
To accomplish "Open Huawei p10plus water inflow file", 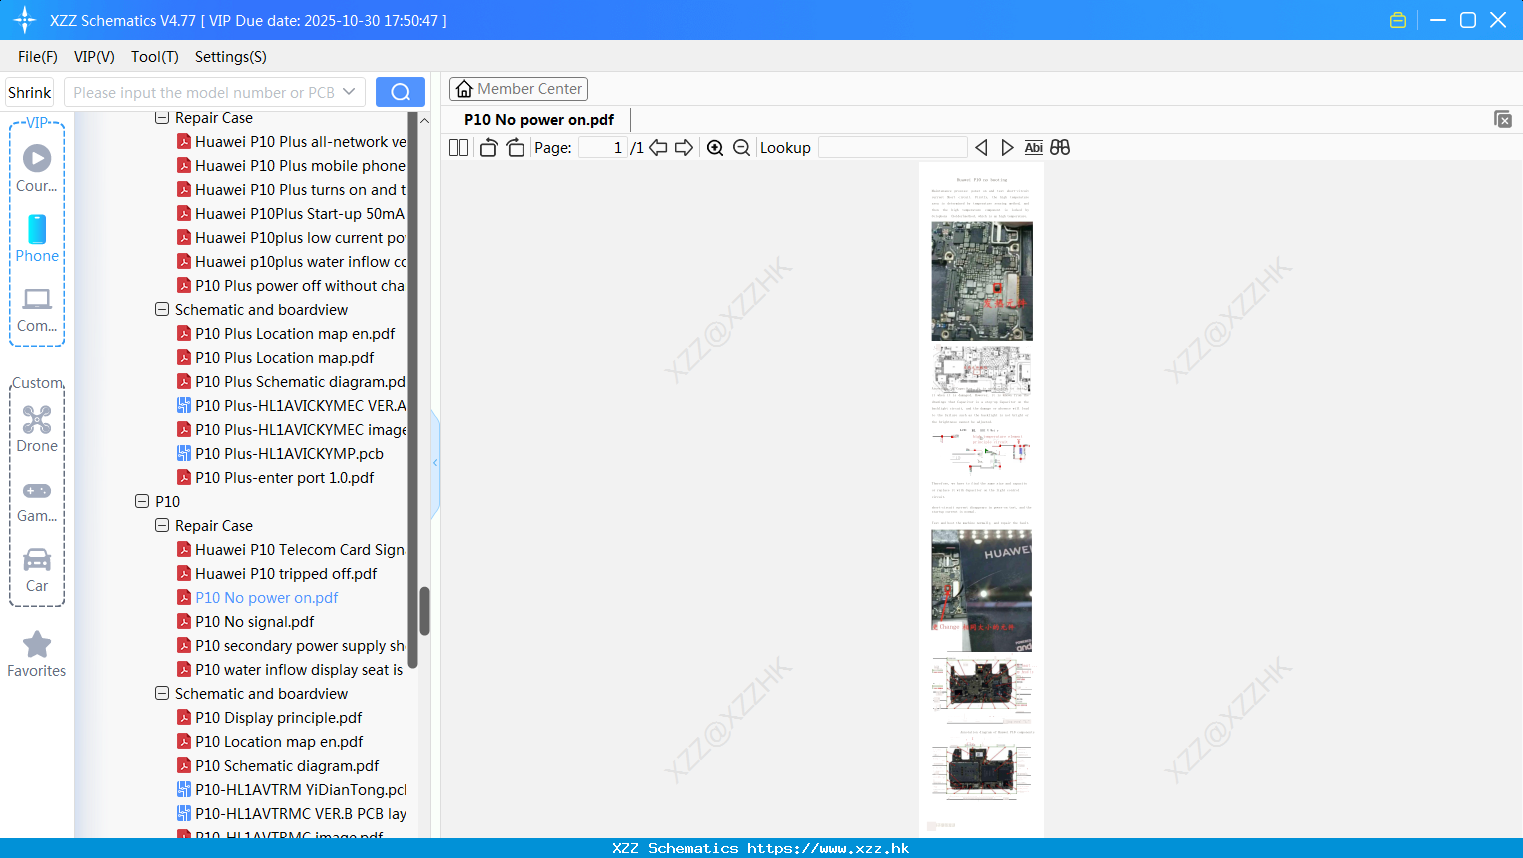I will (x=291, y=262).
